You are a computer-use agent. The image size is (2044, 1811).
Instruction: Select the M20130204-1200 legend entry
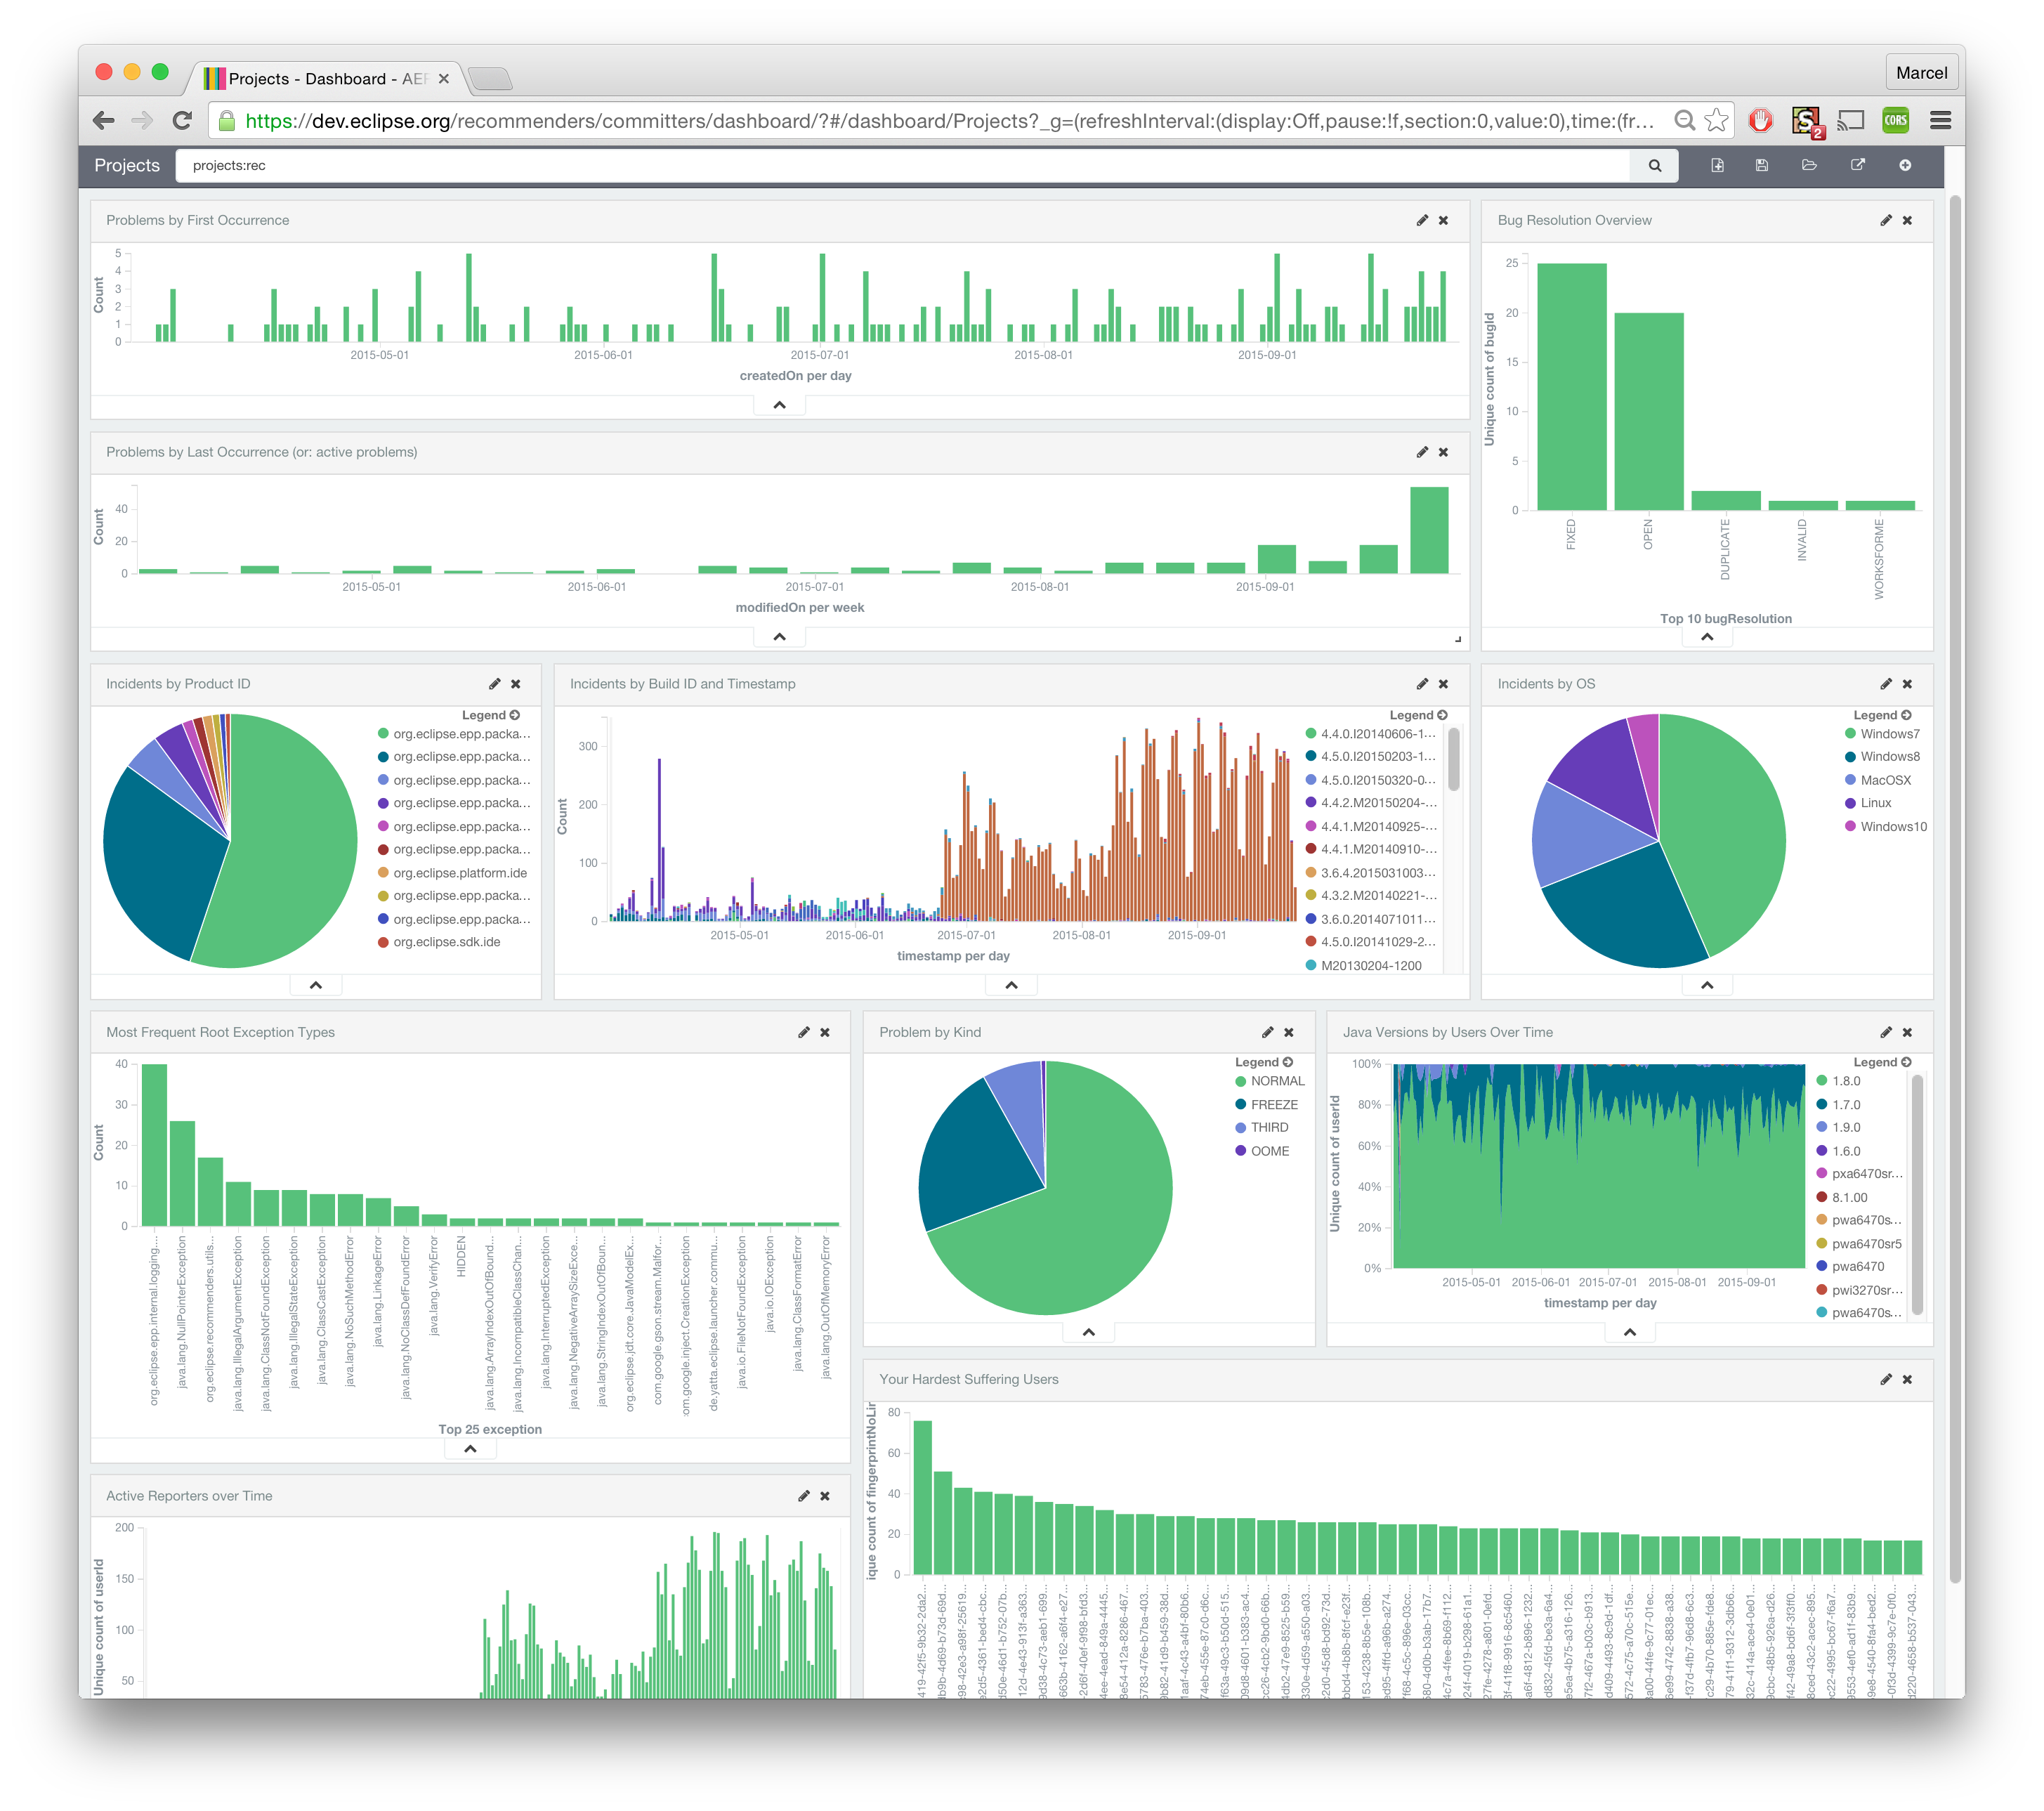[x=1364, y=965]
